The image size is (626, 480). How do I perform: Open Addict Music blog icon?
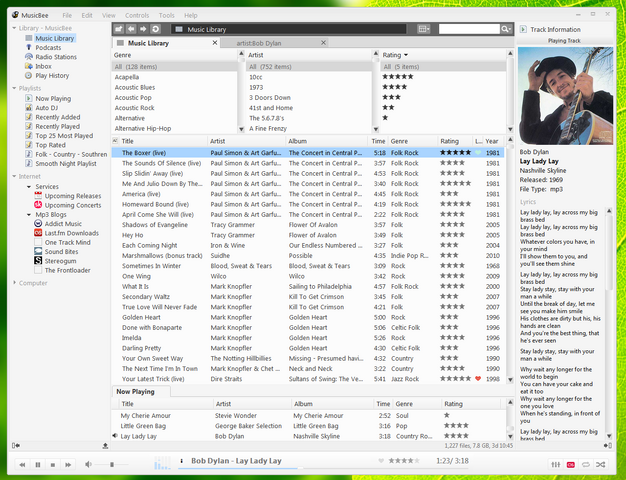38,224
